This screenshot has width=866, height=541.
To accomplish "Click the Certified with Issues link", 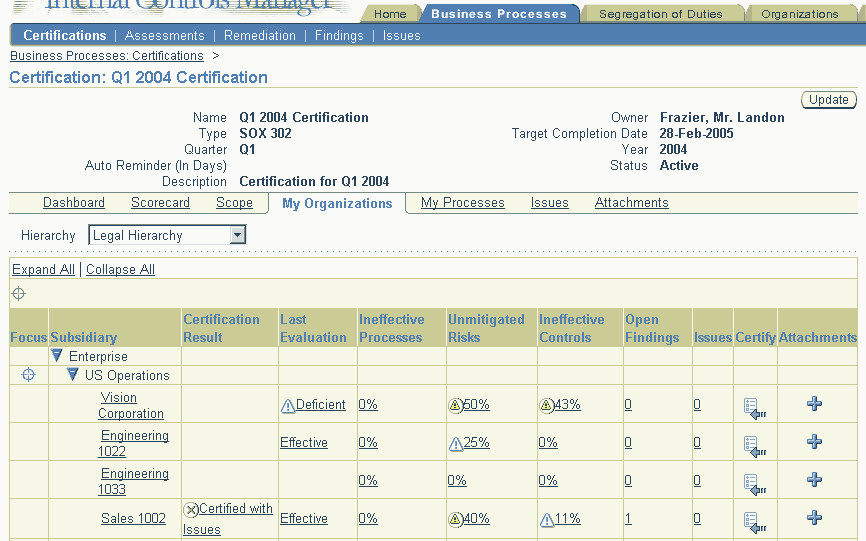I will pyautogui.click(x=228, y=519).
